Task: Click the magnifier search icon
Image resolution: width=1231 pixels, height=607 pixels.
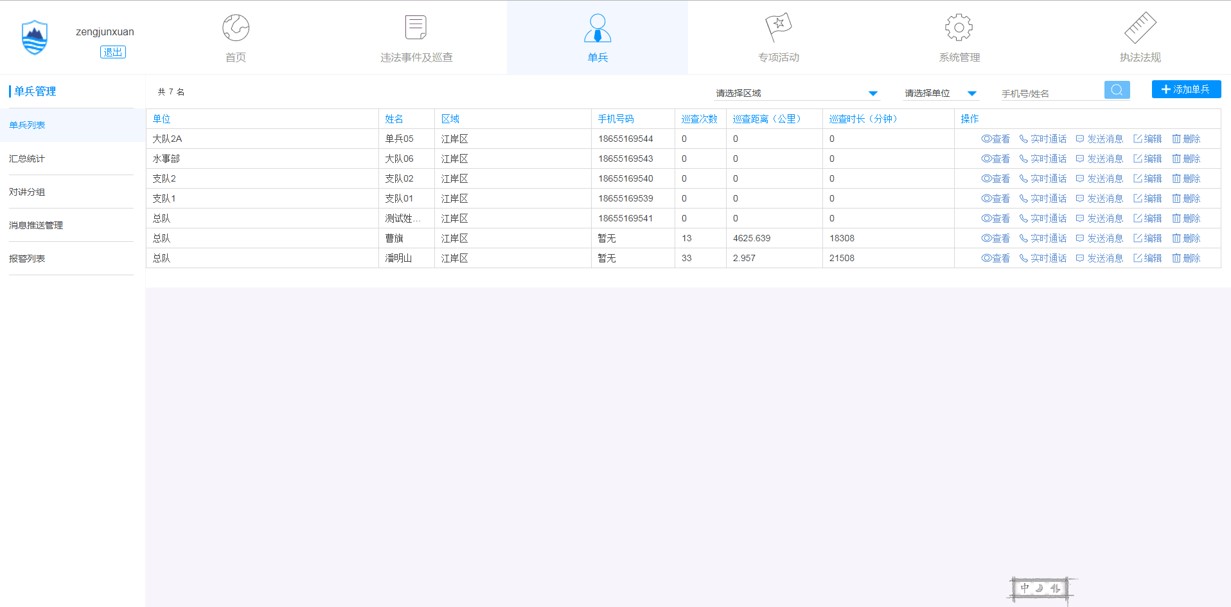Action: 1116,90
